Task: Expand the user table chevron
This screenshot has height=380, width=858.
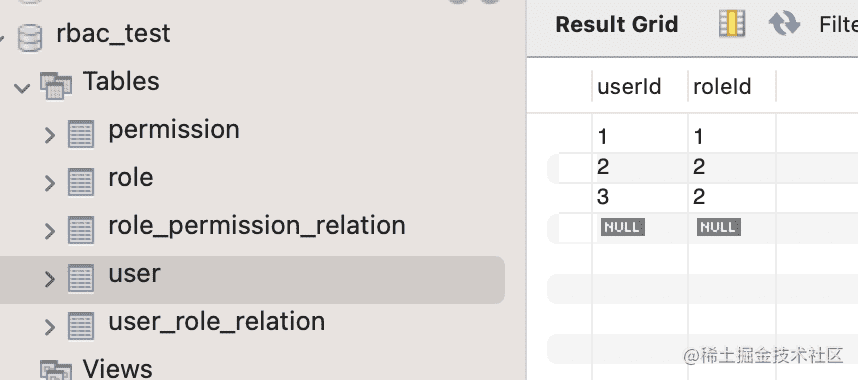Action: pyautogui.click(x=50, y=279)
